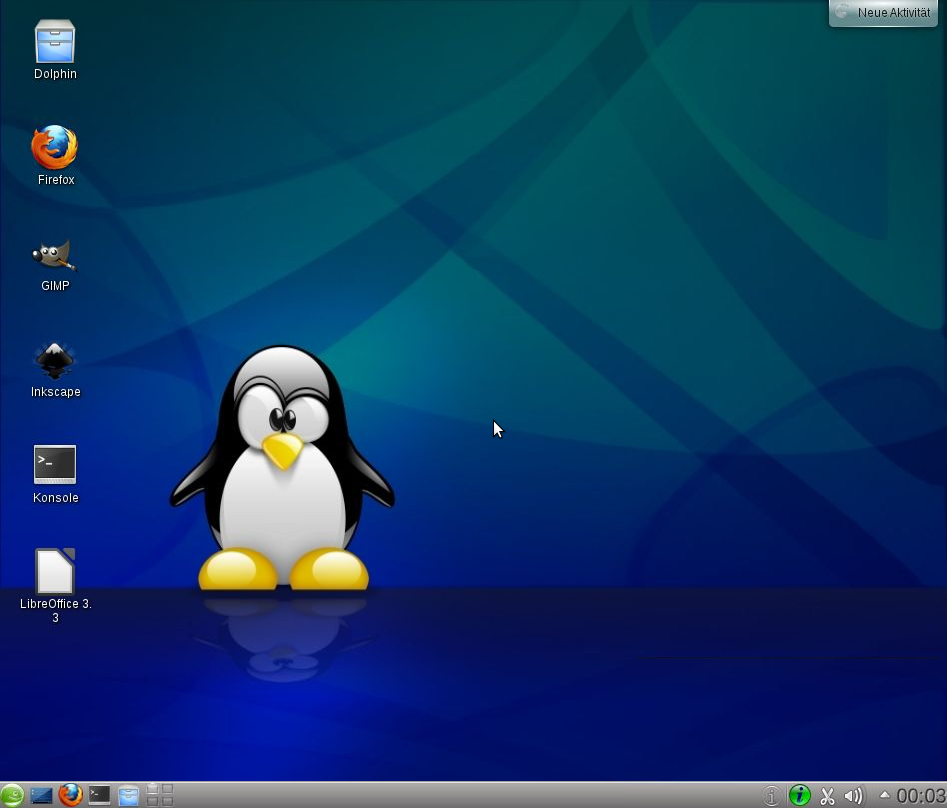
Task: Open the Klipper clipboard scissors icon
Action: pos(827,795)
